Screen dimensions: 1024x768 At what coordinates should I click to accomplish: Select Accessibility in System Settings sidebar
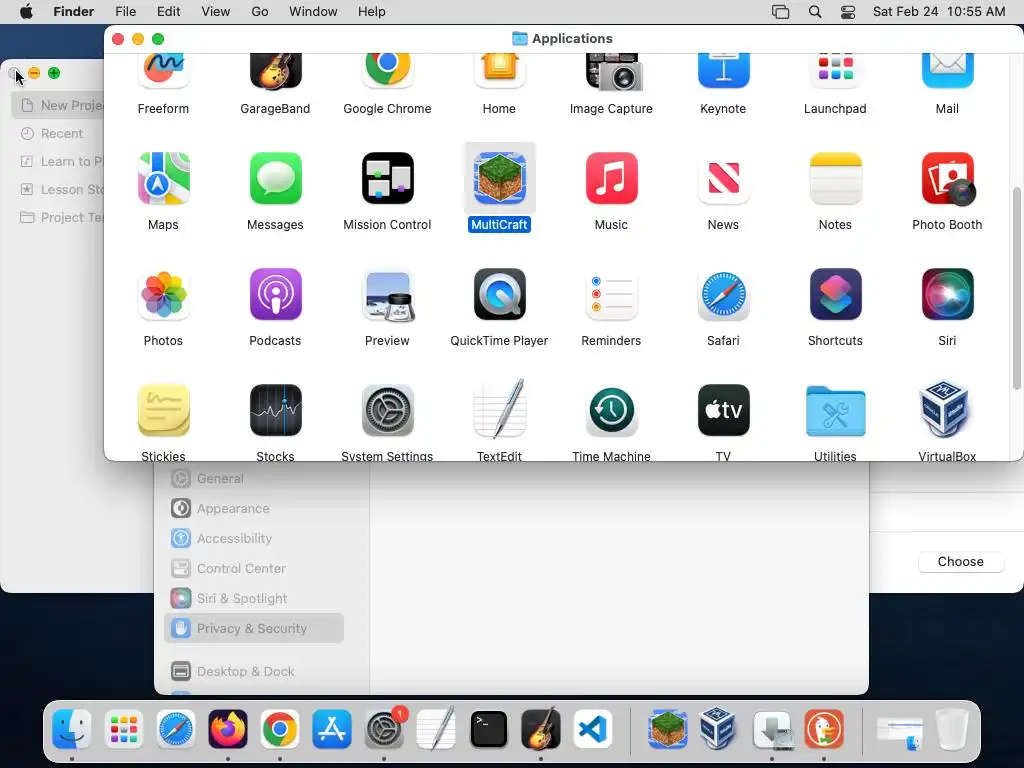[253, 538]
